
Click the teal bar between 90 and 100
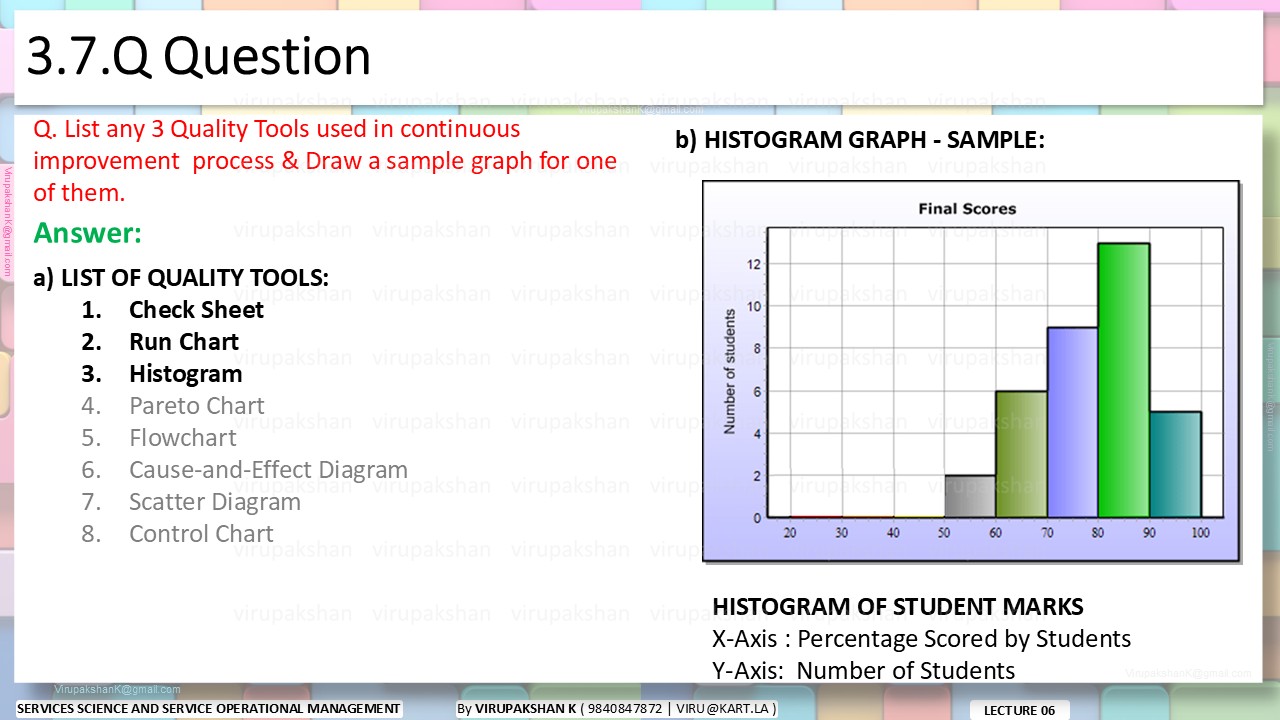1175,464
